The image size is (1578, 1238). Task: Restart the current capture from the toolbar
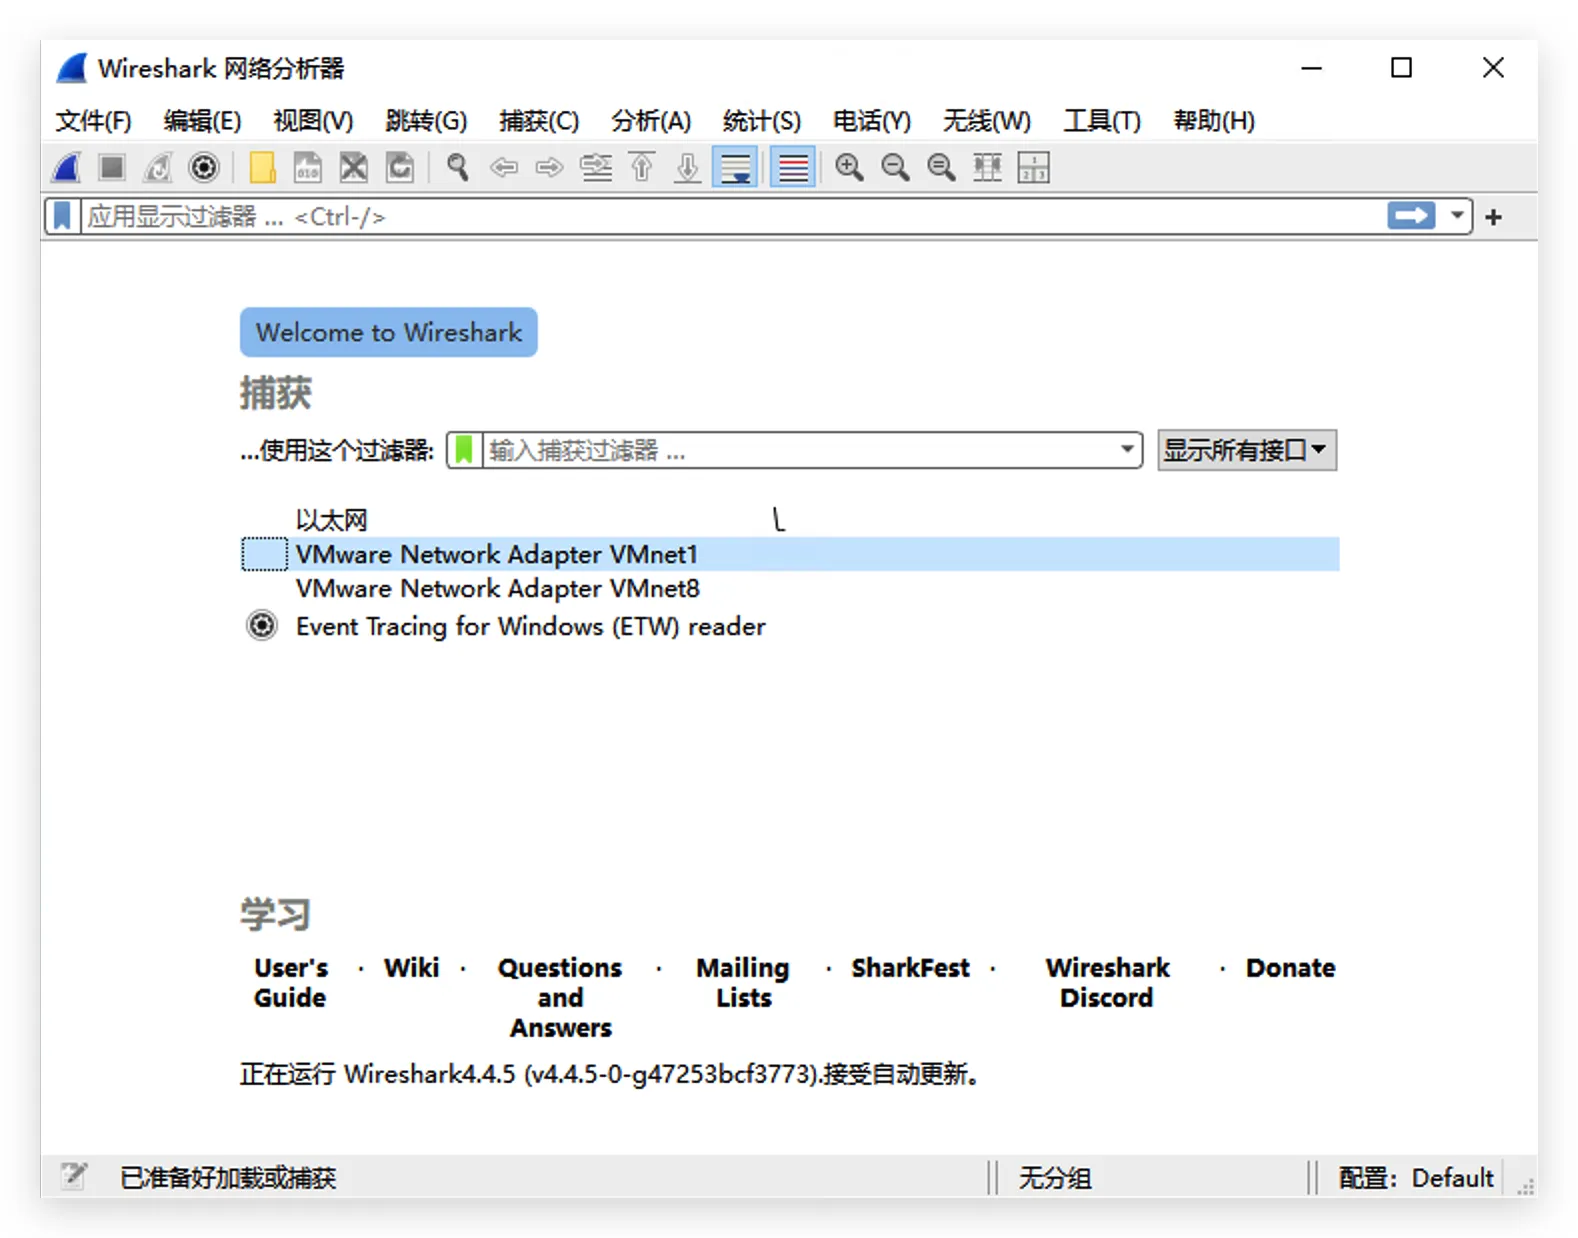click(158, 167)
